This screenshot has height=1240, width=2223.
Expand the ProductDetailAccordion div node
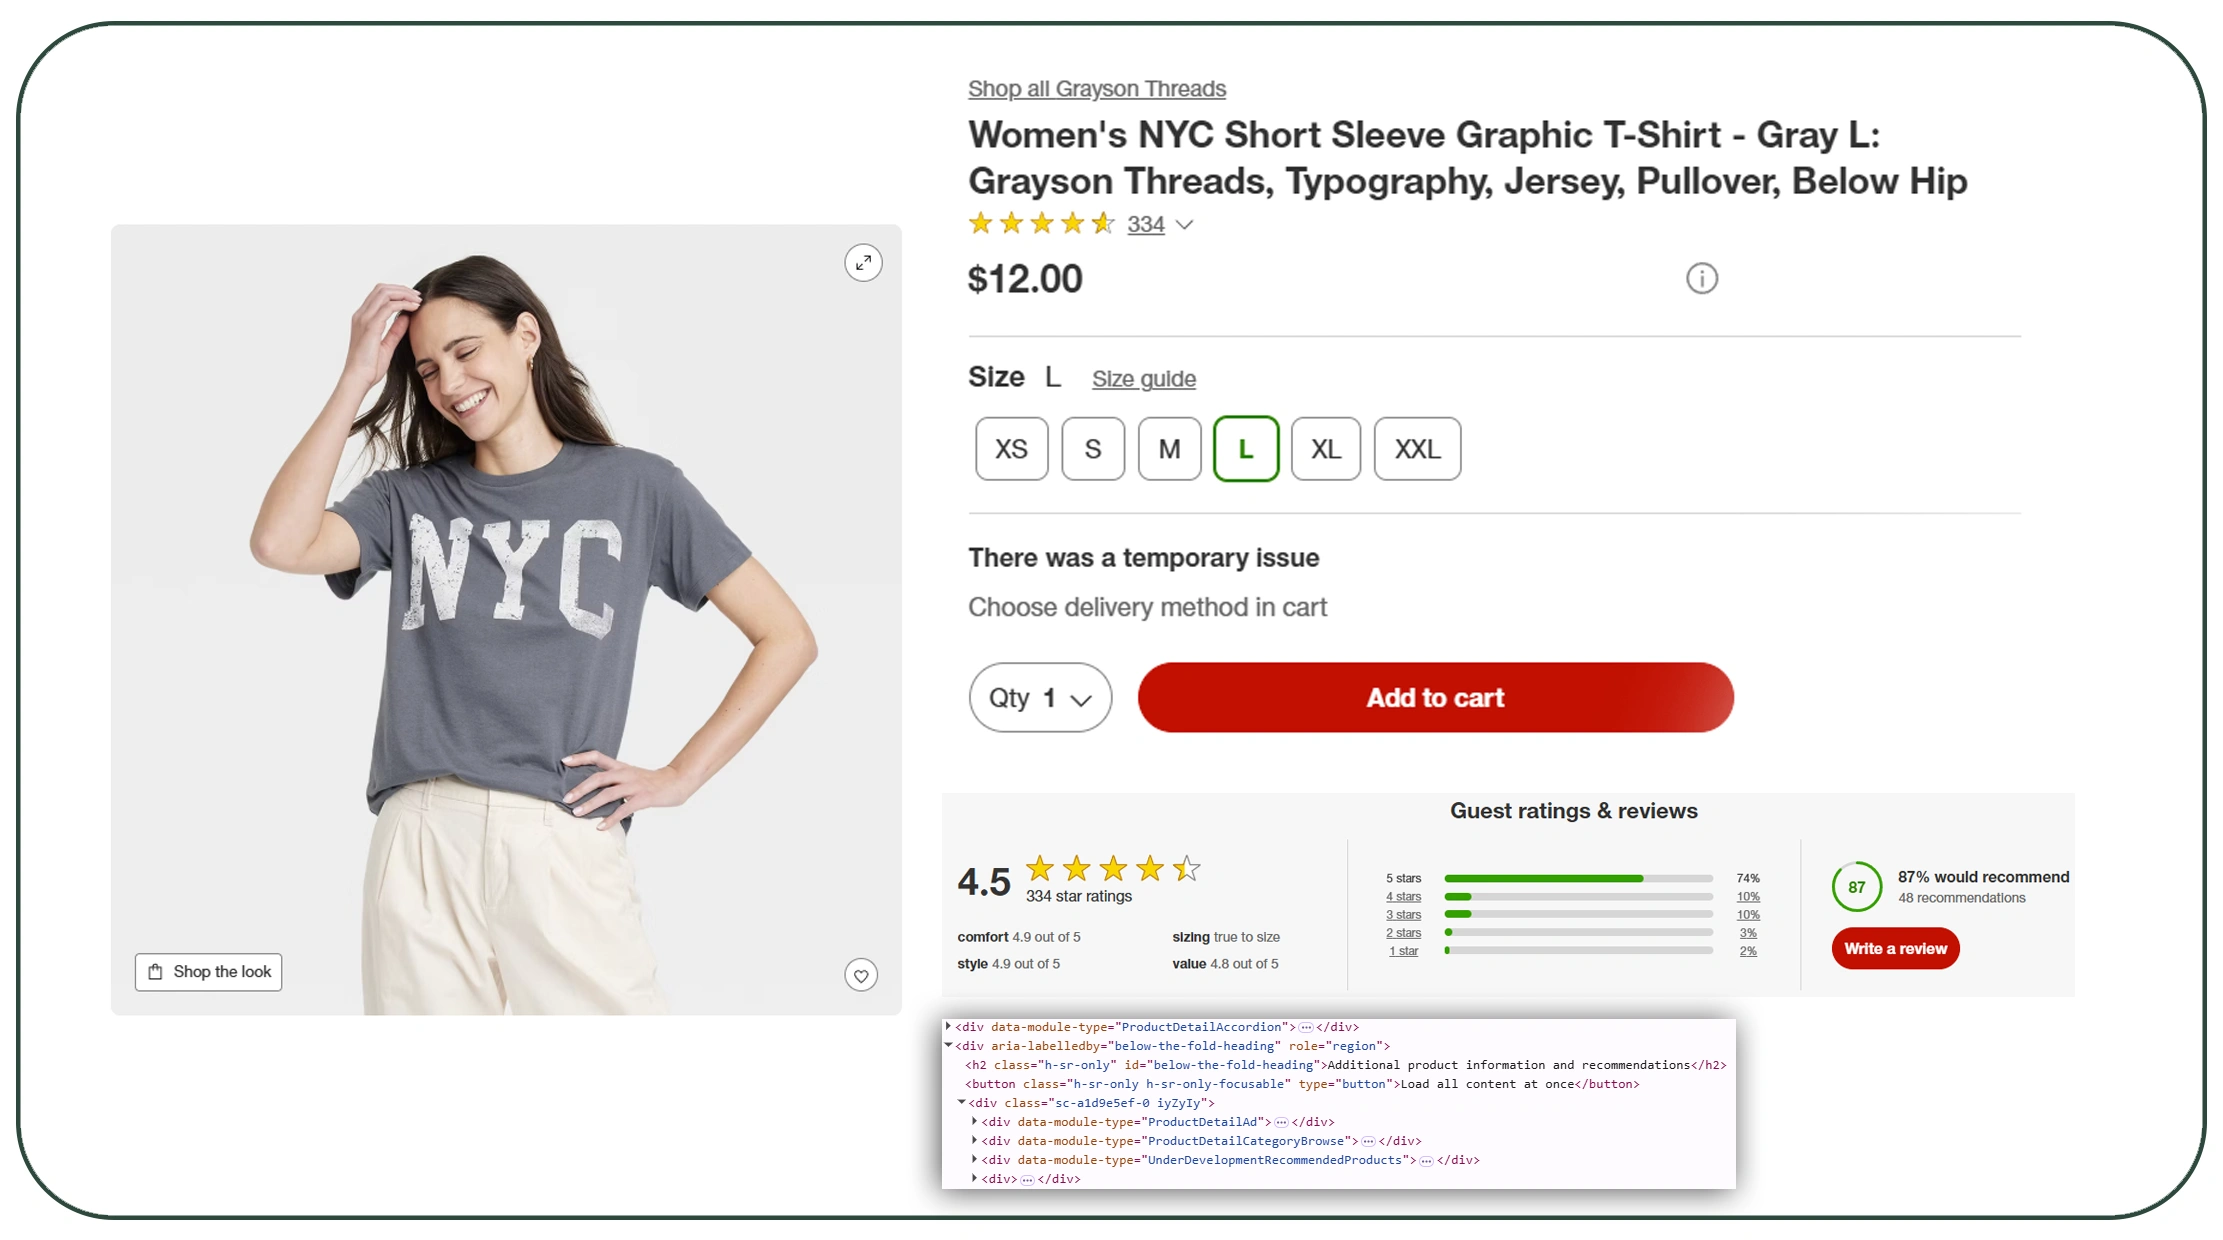pyautogui.click(x=949, y=1026)
